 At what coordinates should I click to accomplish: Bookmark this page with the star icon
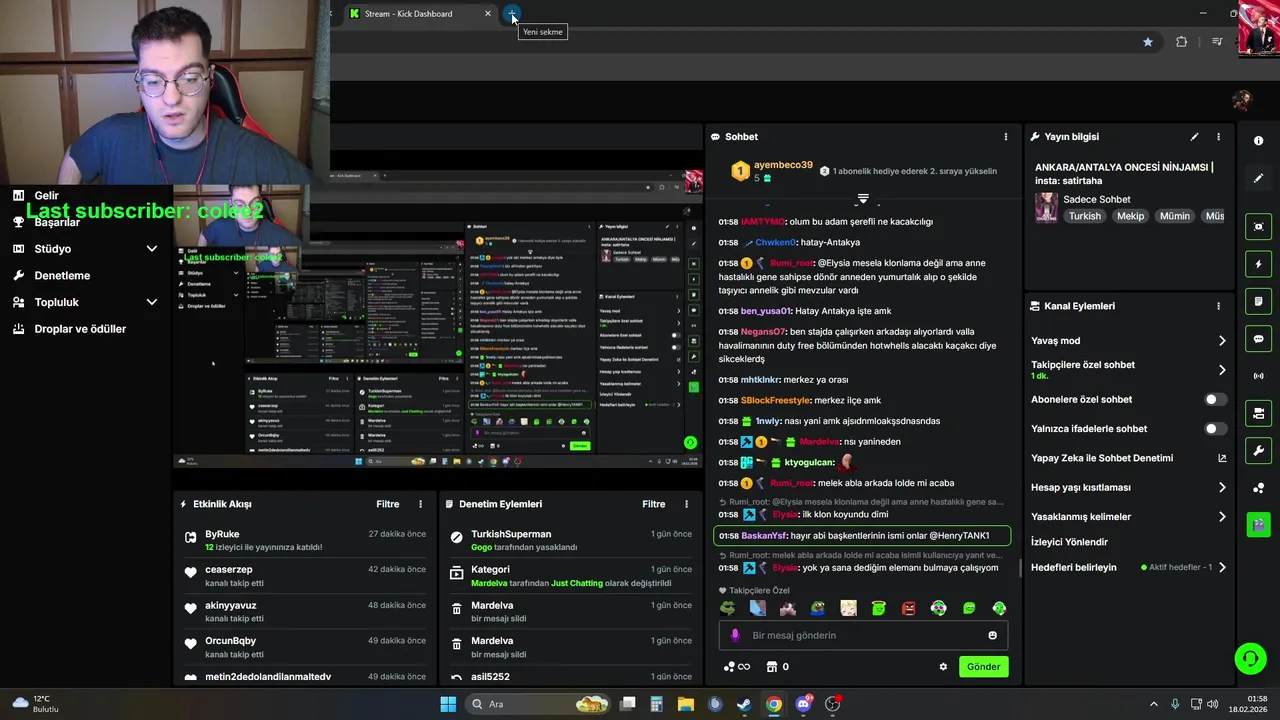[1147, 42]
